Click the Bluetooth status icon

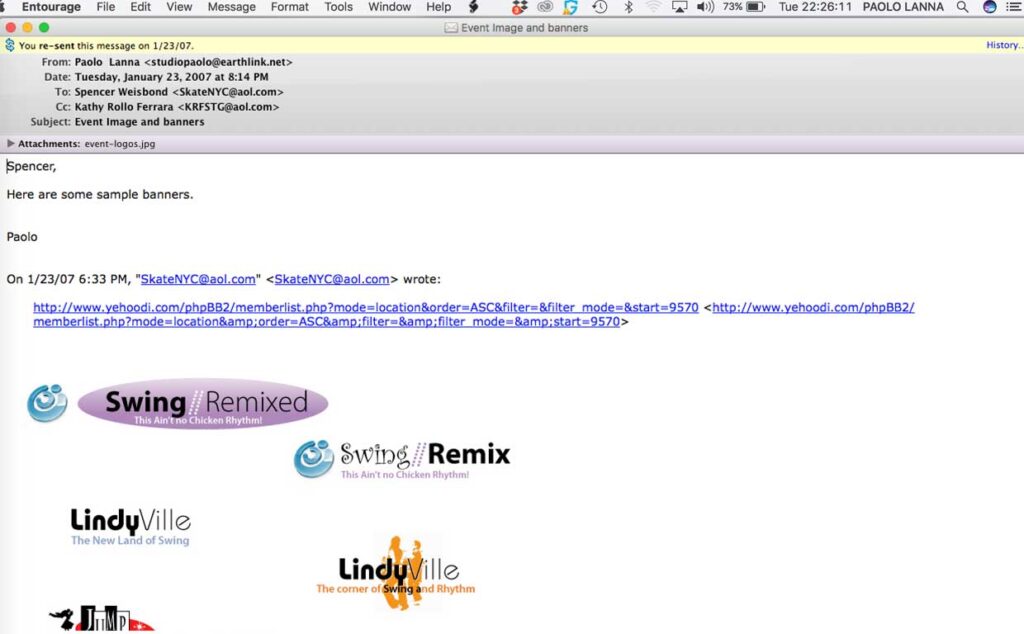628,7
